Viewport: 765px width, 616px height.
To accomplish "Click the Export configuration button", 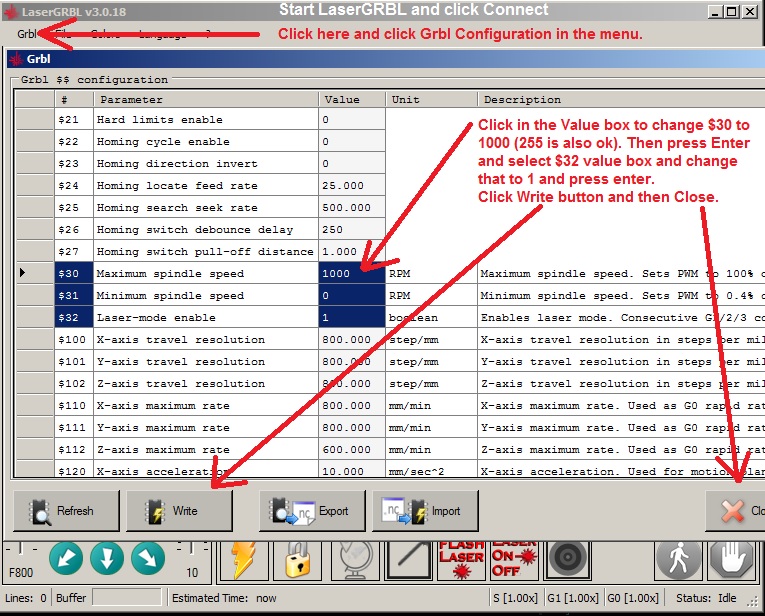I will point(312,511).
